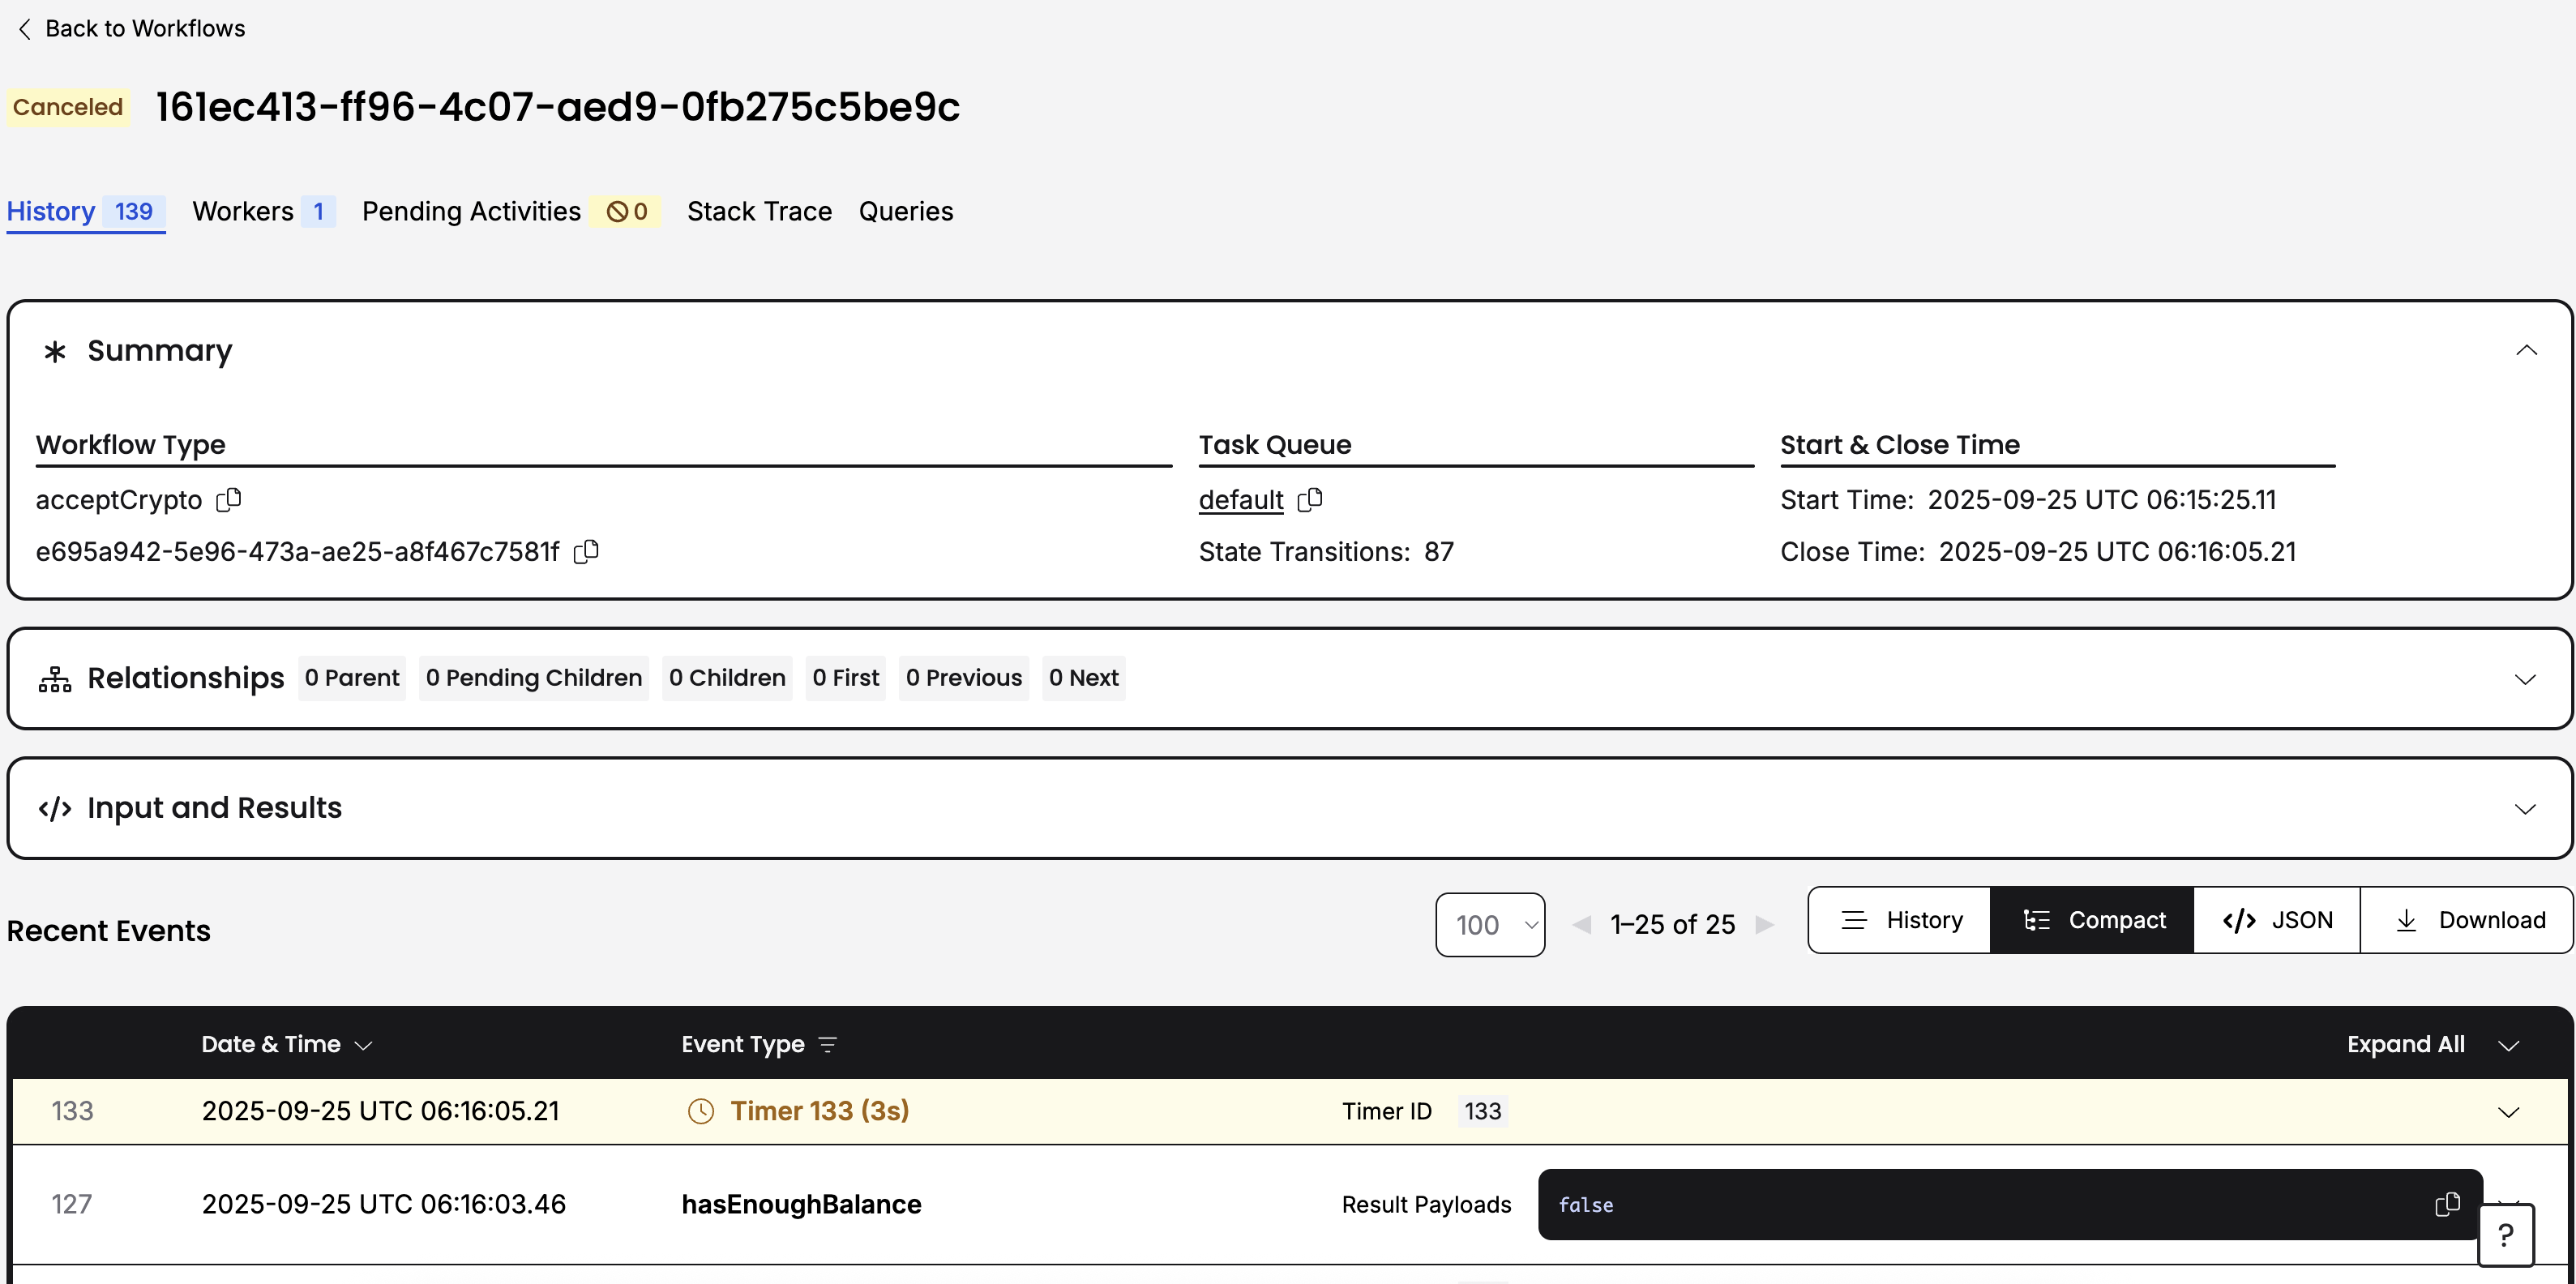Copy the run ID e695a942

click(586, 551)
